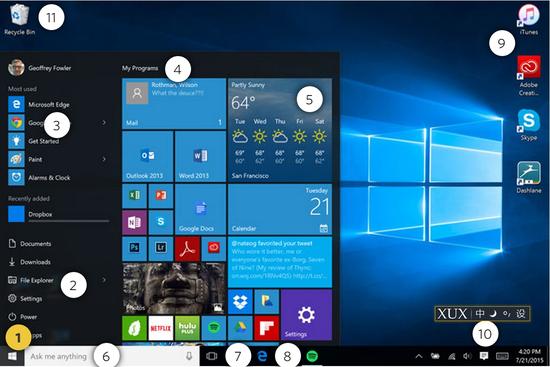This screenshot has height=367, width=550.
Task: Open Task View on the taskbar
Action: tap(212, 356)
